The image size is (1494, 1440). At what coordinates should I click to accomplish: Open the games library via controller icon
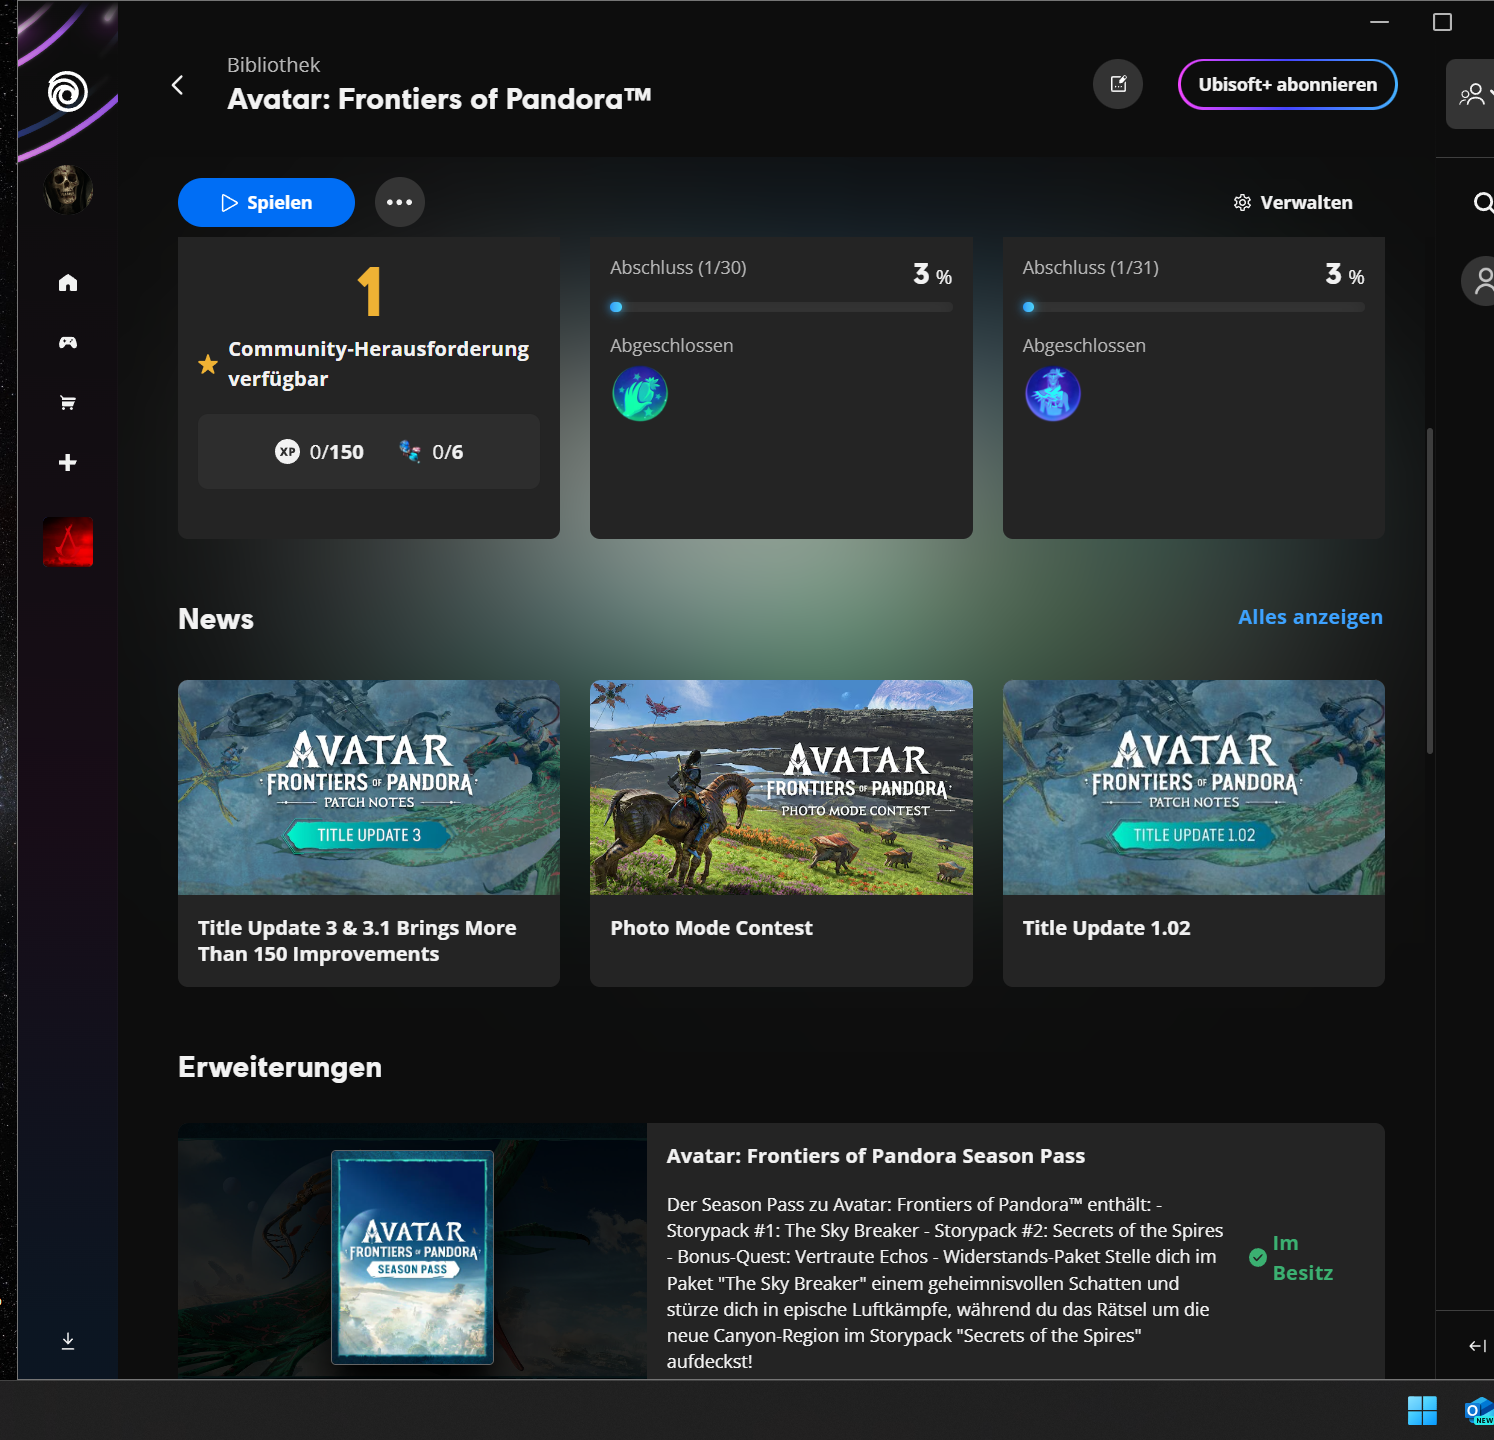click(67, 342)
